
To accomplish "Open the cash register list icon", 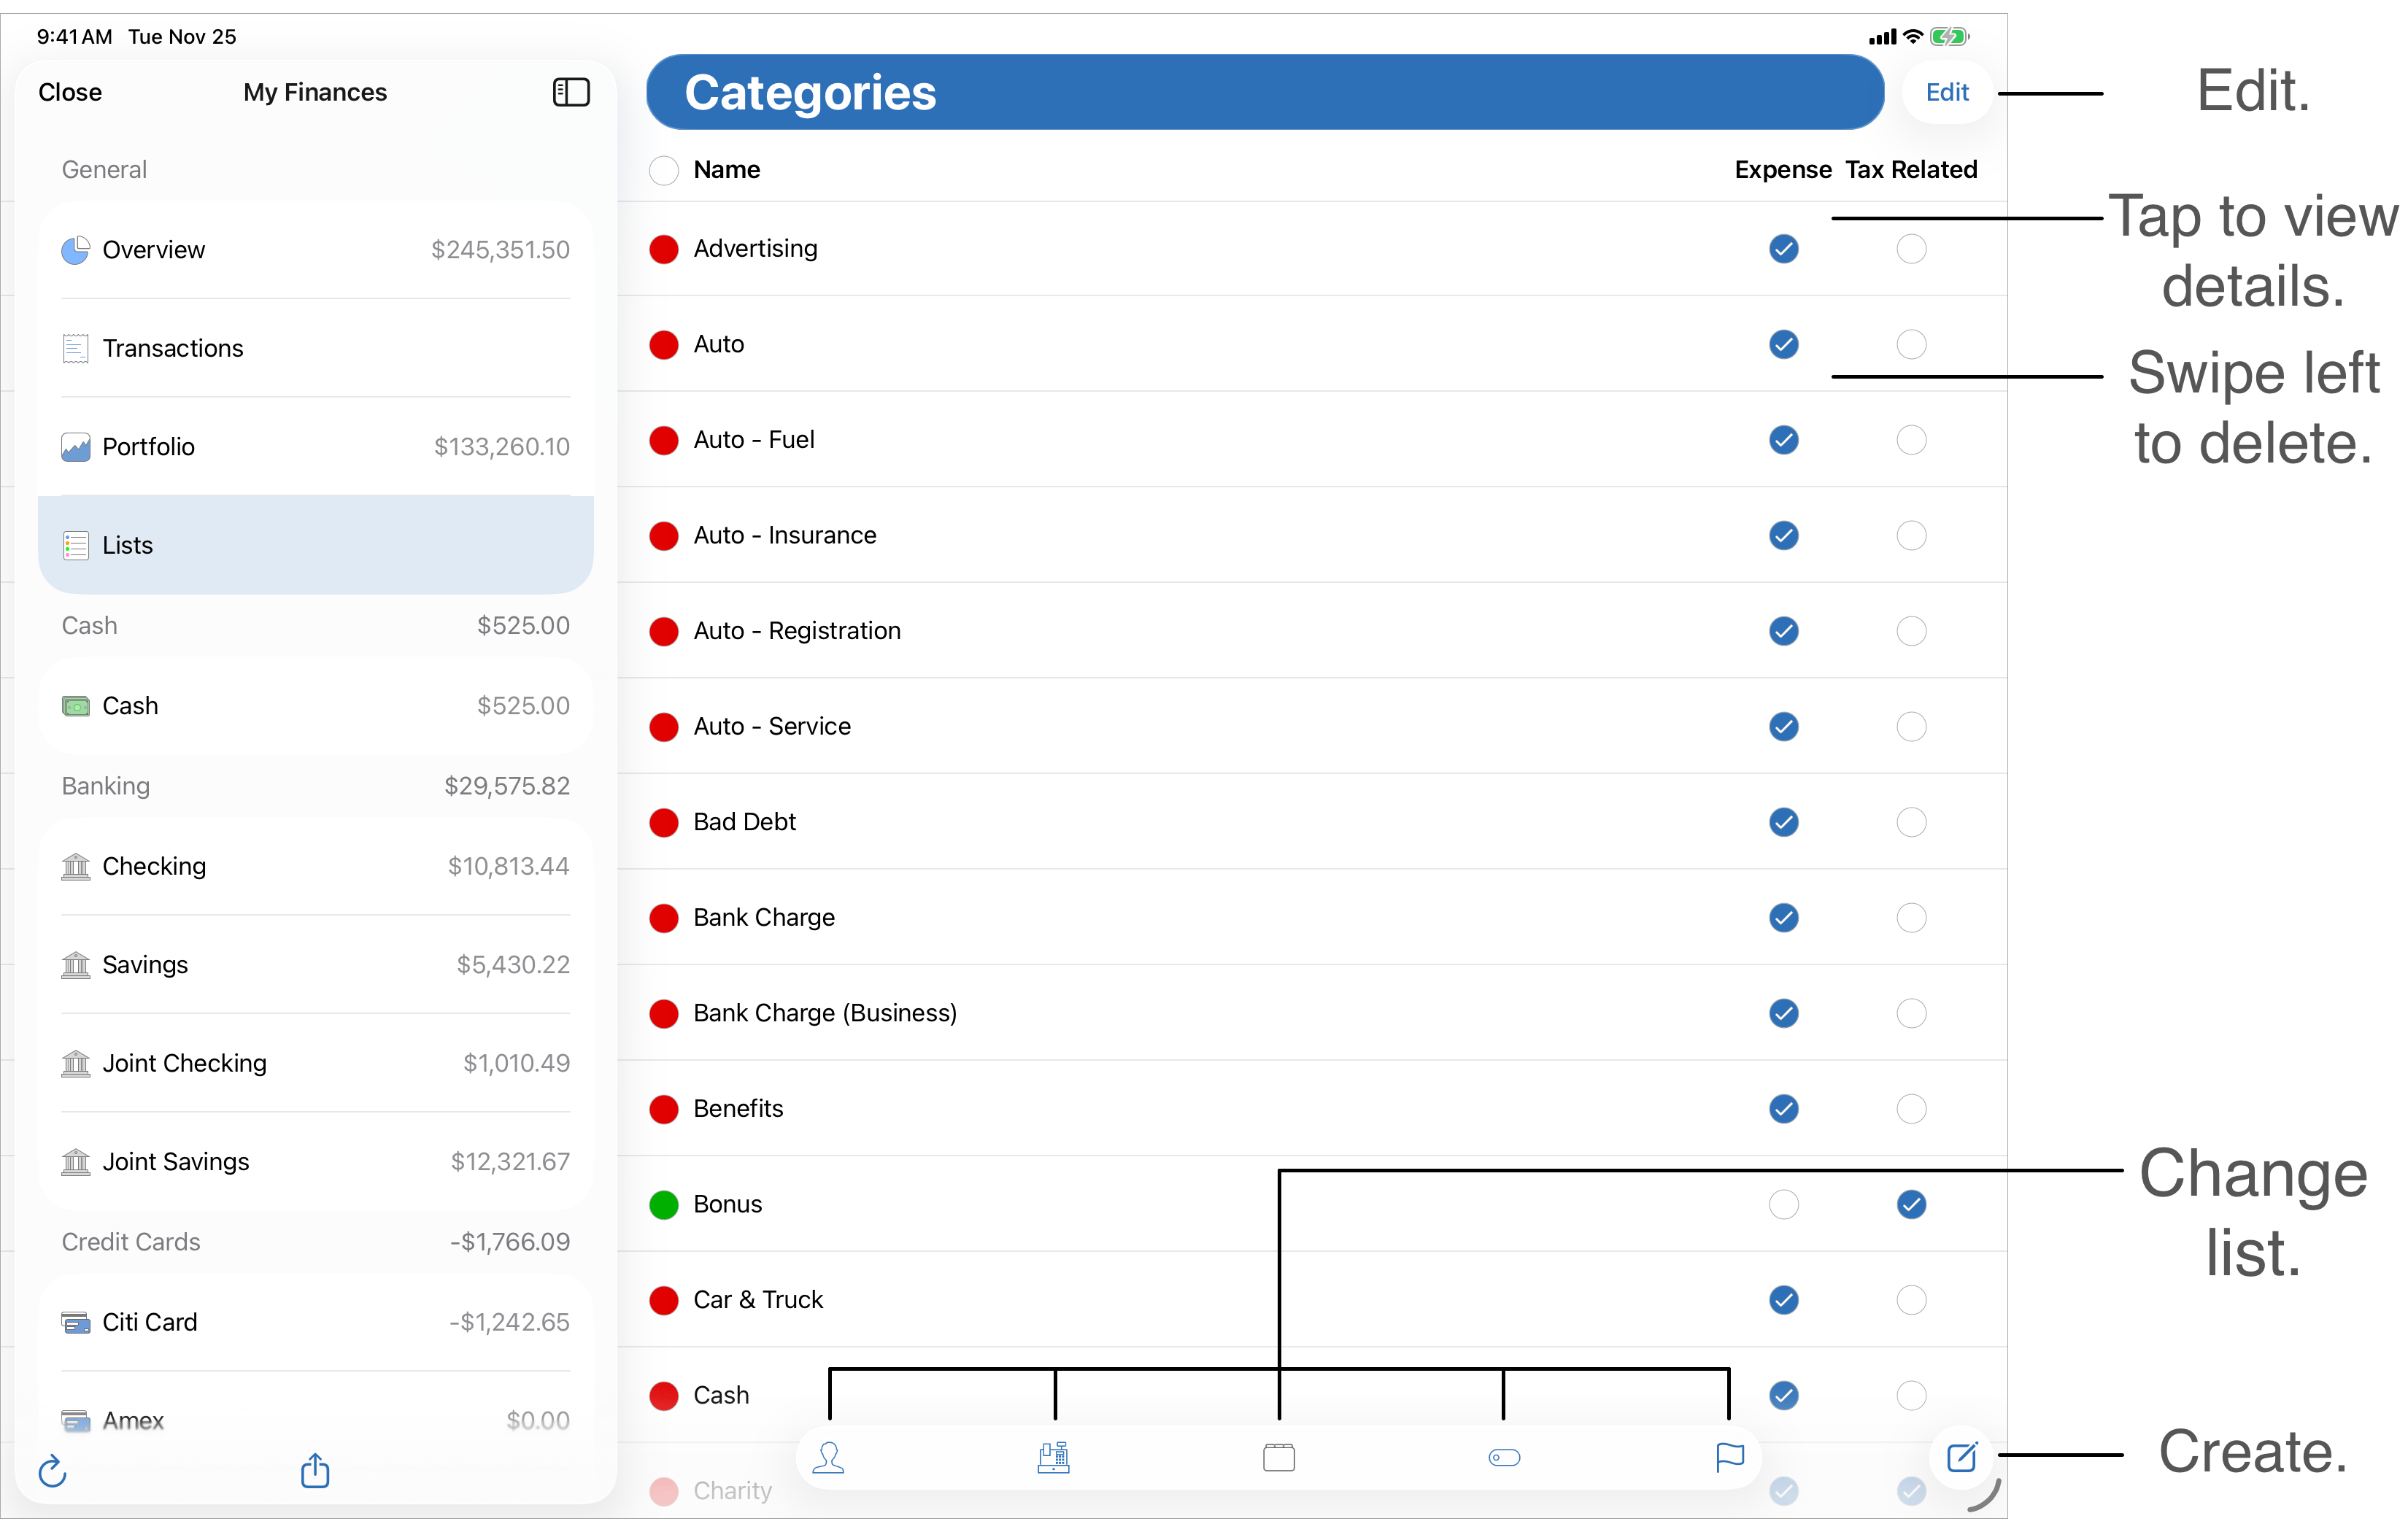I will click(1053, 1458).
